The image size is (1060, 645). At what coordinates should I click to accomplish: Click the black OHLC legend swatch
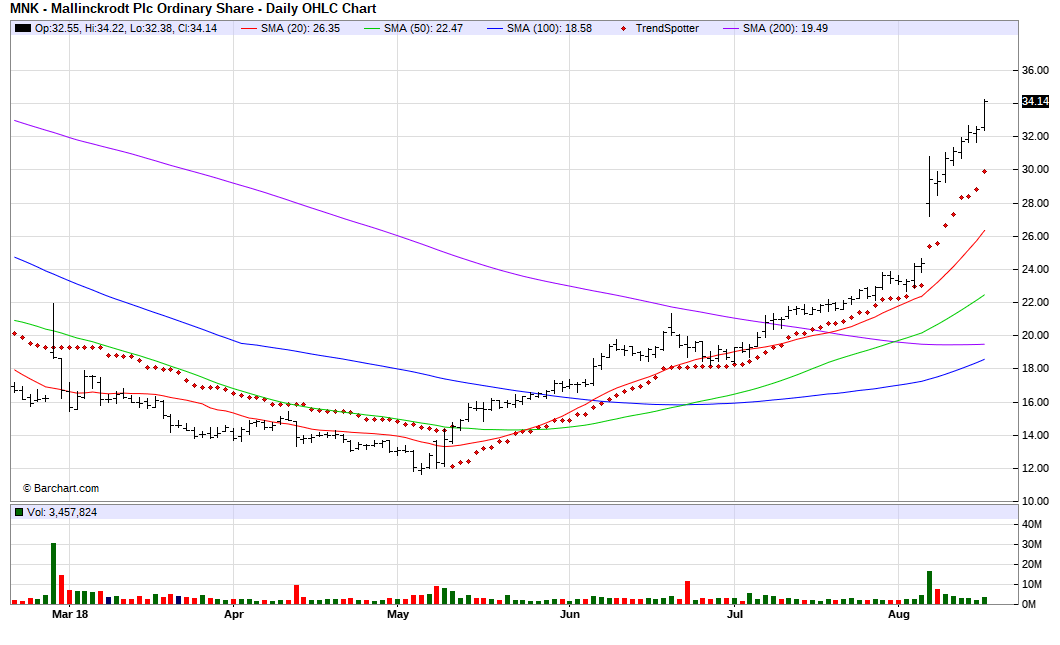click(23, 28)
